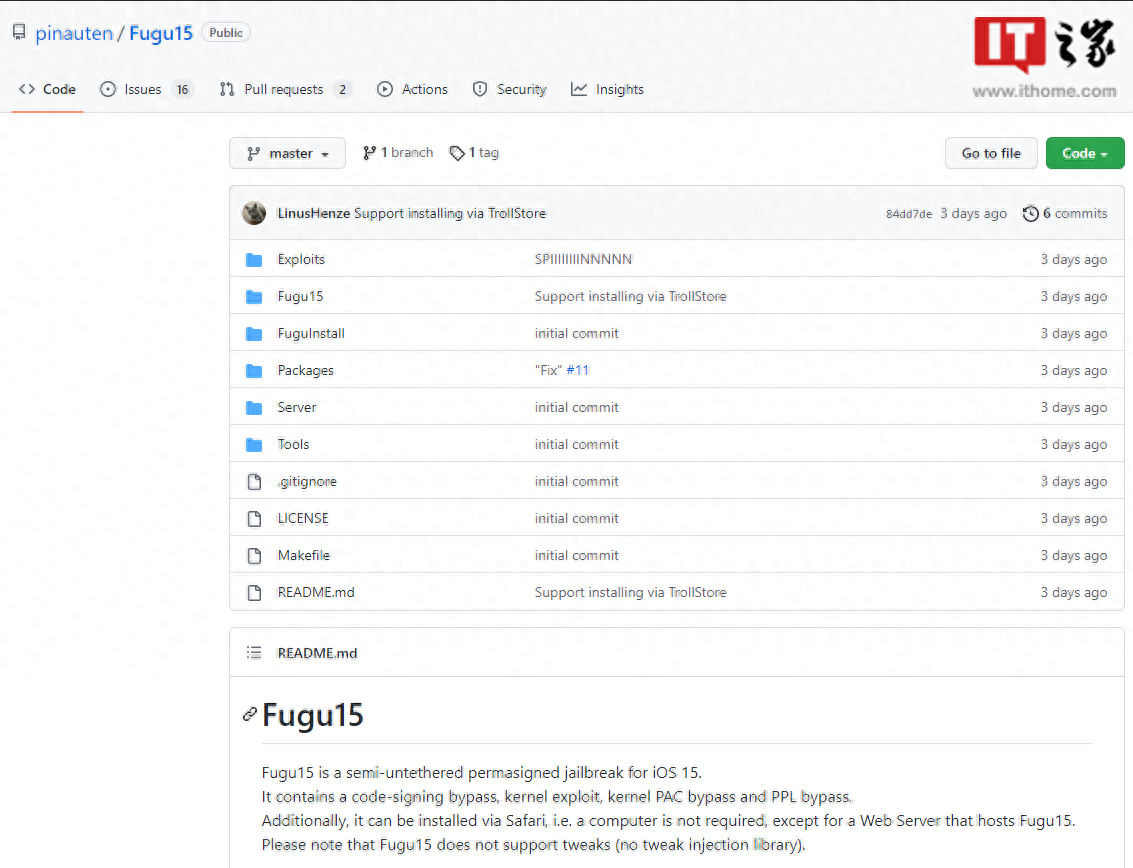Click the anchor link icon beside Fugu15 heading
Image resolution: width=1133 pixels, height=868 pixels.
pyautogui.click(x=249, y=715)
